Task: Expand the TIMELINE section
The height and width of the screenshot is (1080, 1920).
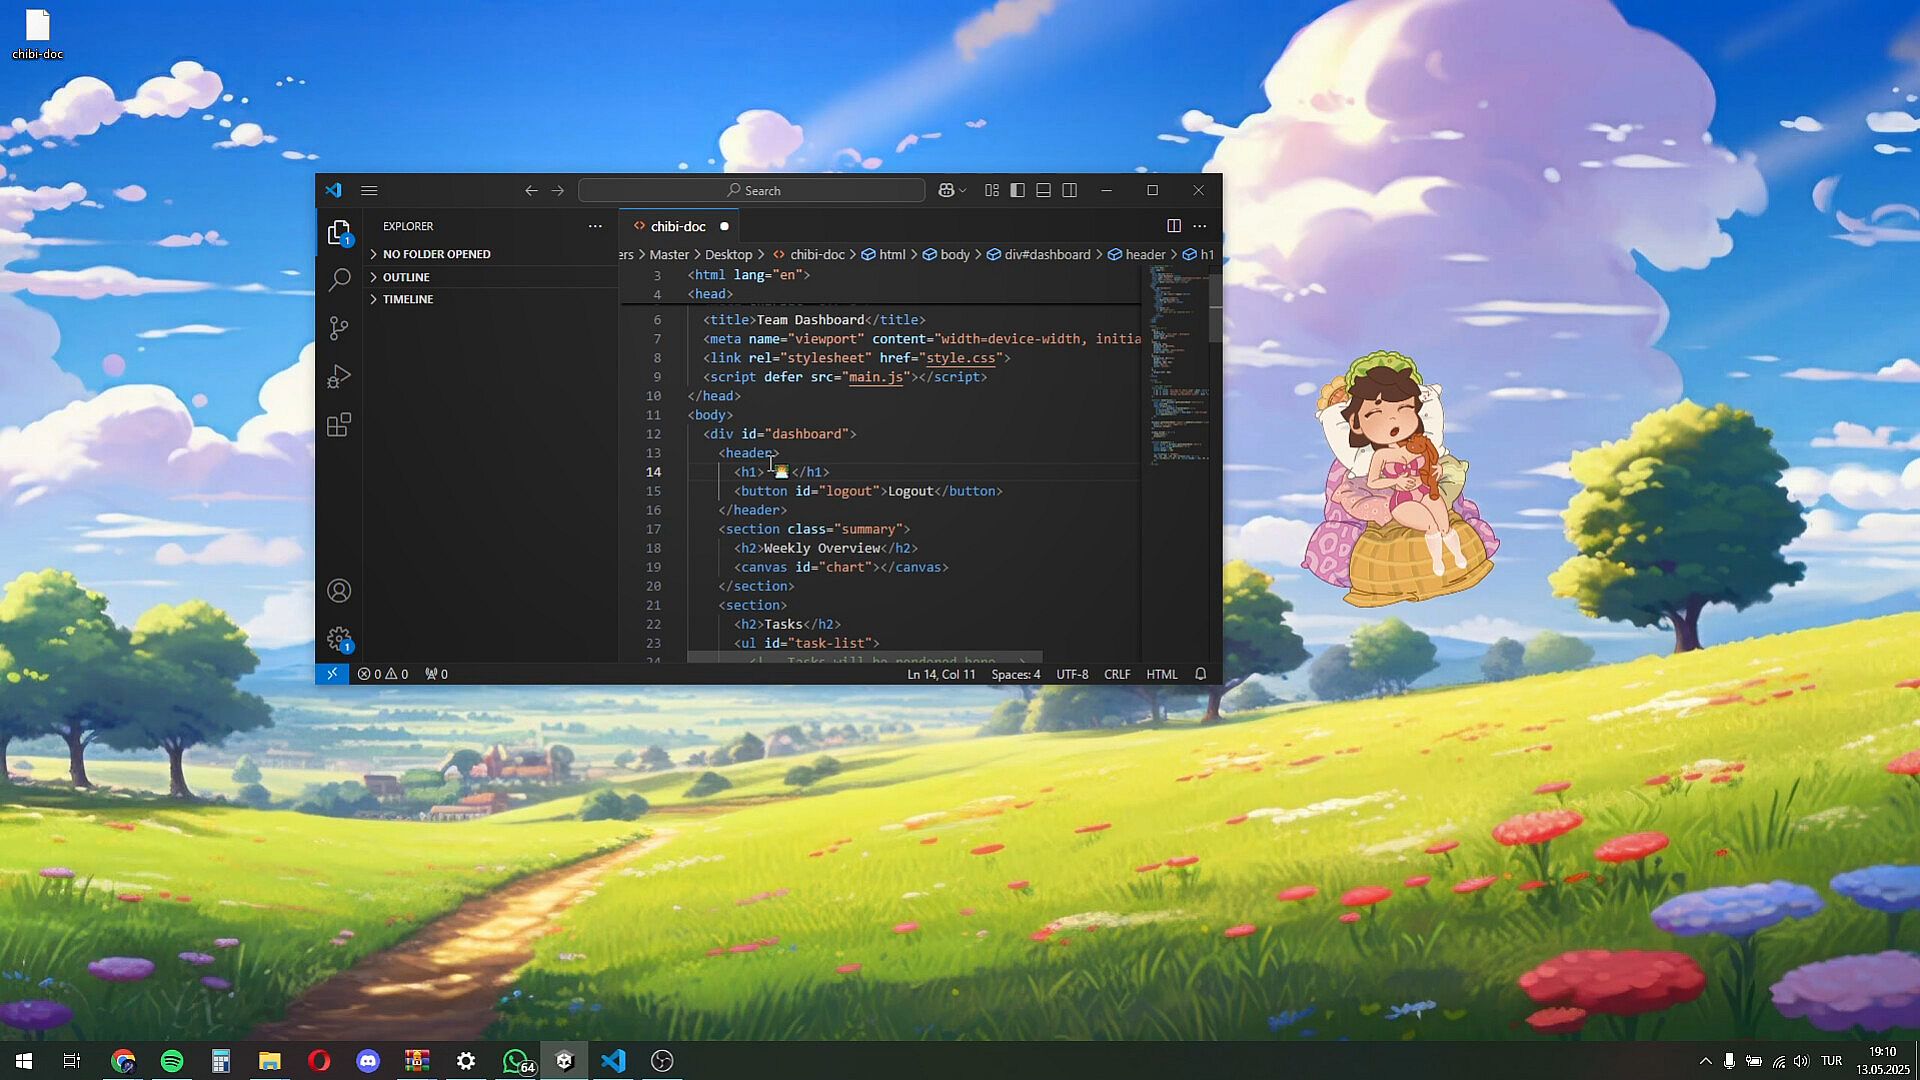Action: coord(408,299)
